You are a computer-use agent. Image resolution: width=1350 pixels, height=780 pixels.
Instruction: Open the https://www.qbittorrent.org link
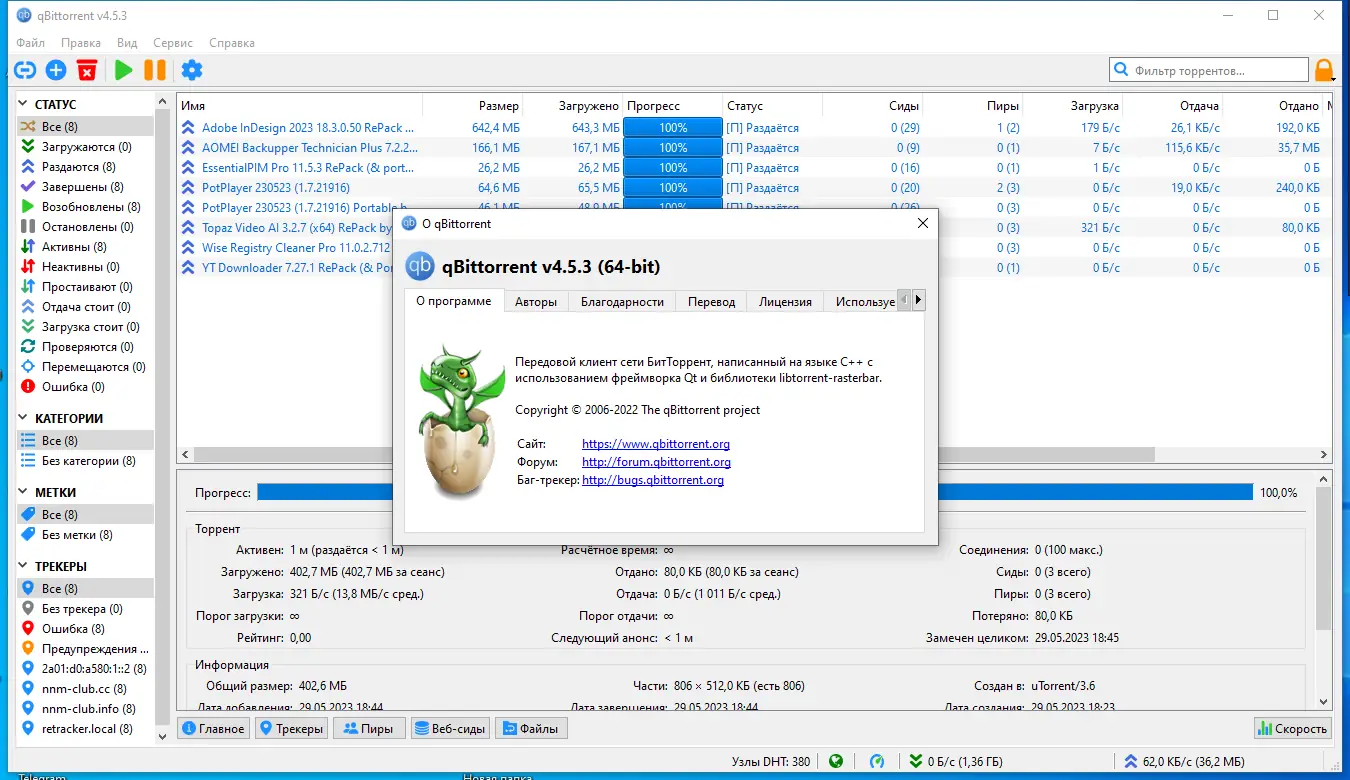(x=656, y=444)
